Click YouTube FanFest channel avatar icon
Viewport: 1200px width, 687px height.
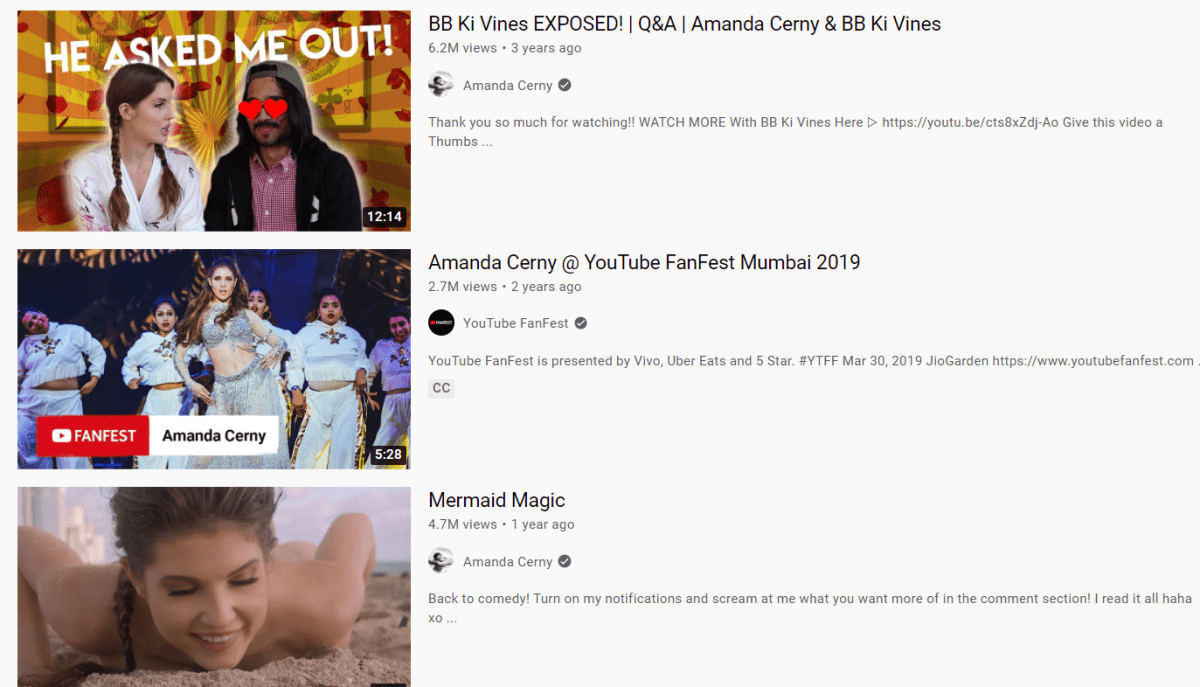(x=441, y=323)
